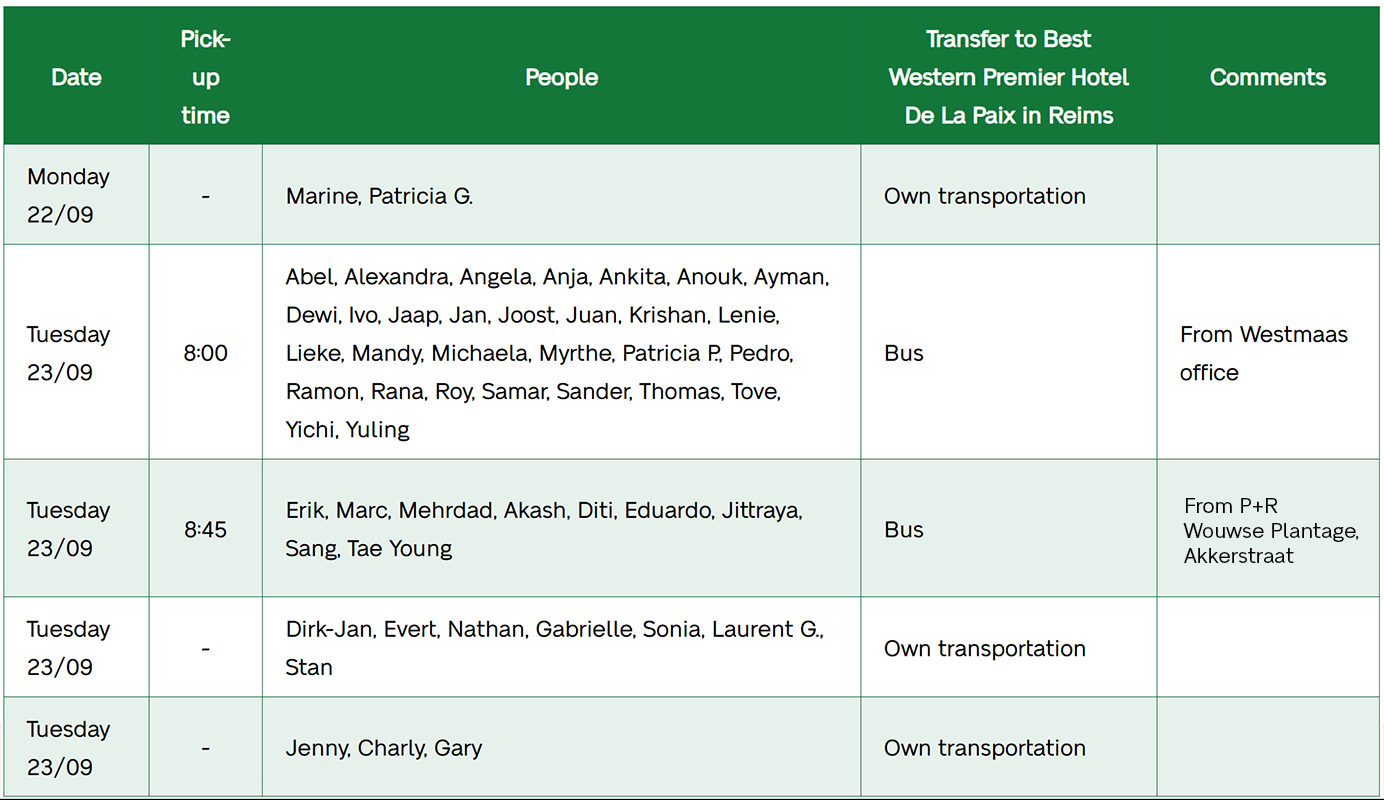Image resolution: width=1384 pixels, height=800 pixels.
Task: Click "Own transportation" in the Dirk-Jan row
Action: [984, 648]
